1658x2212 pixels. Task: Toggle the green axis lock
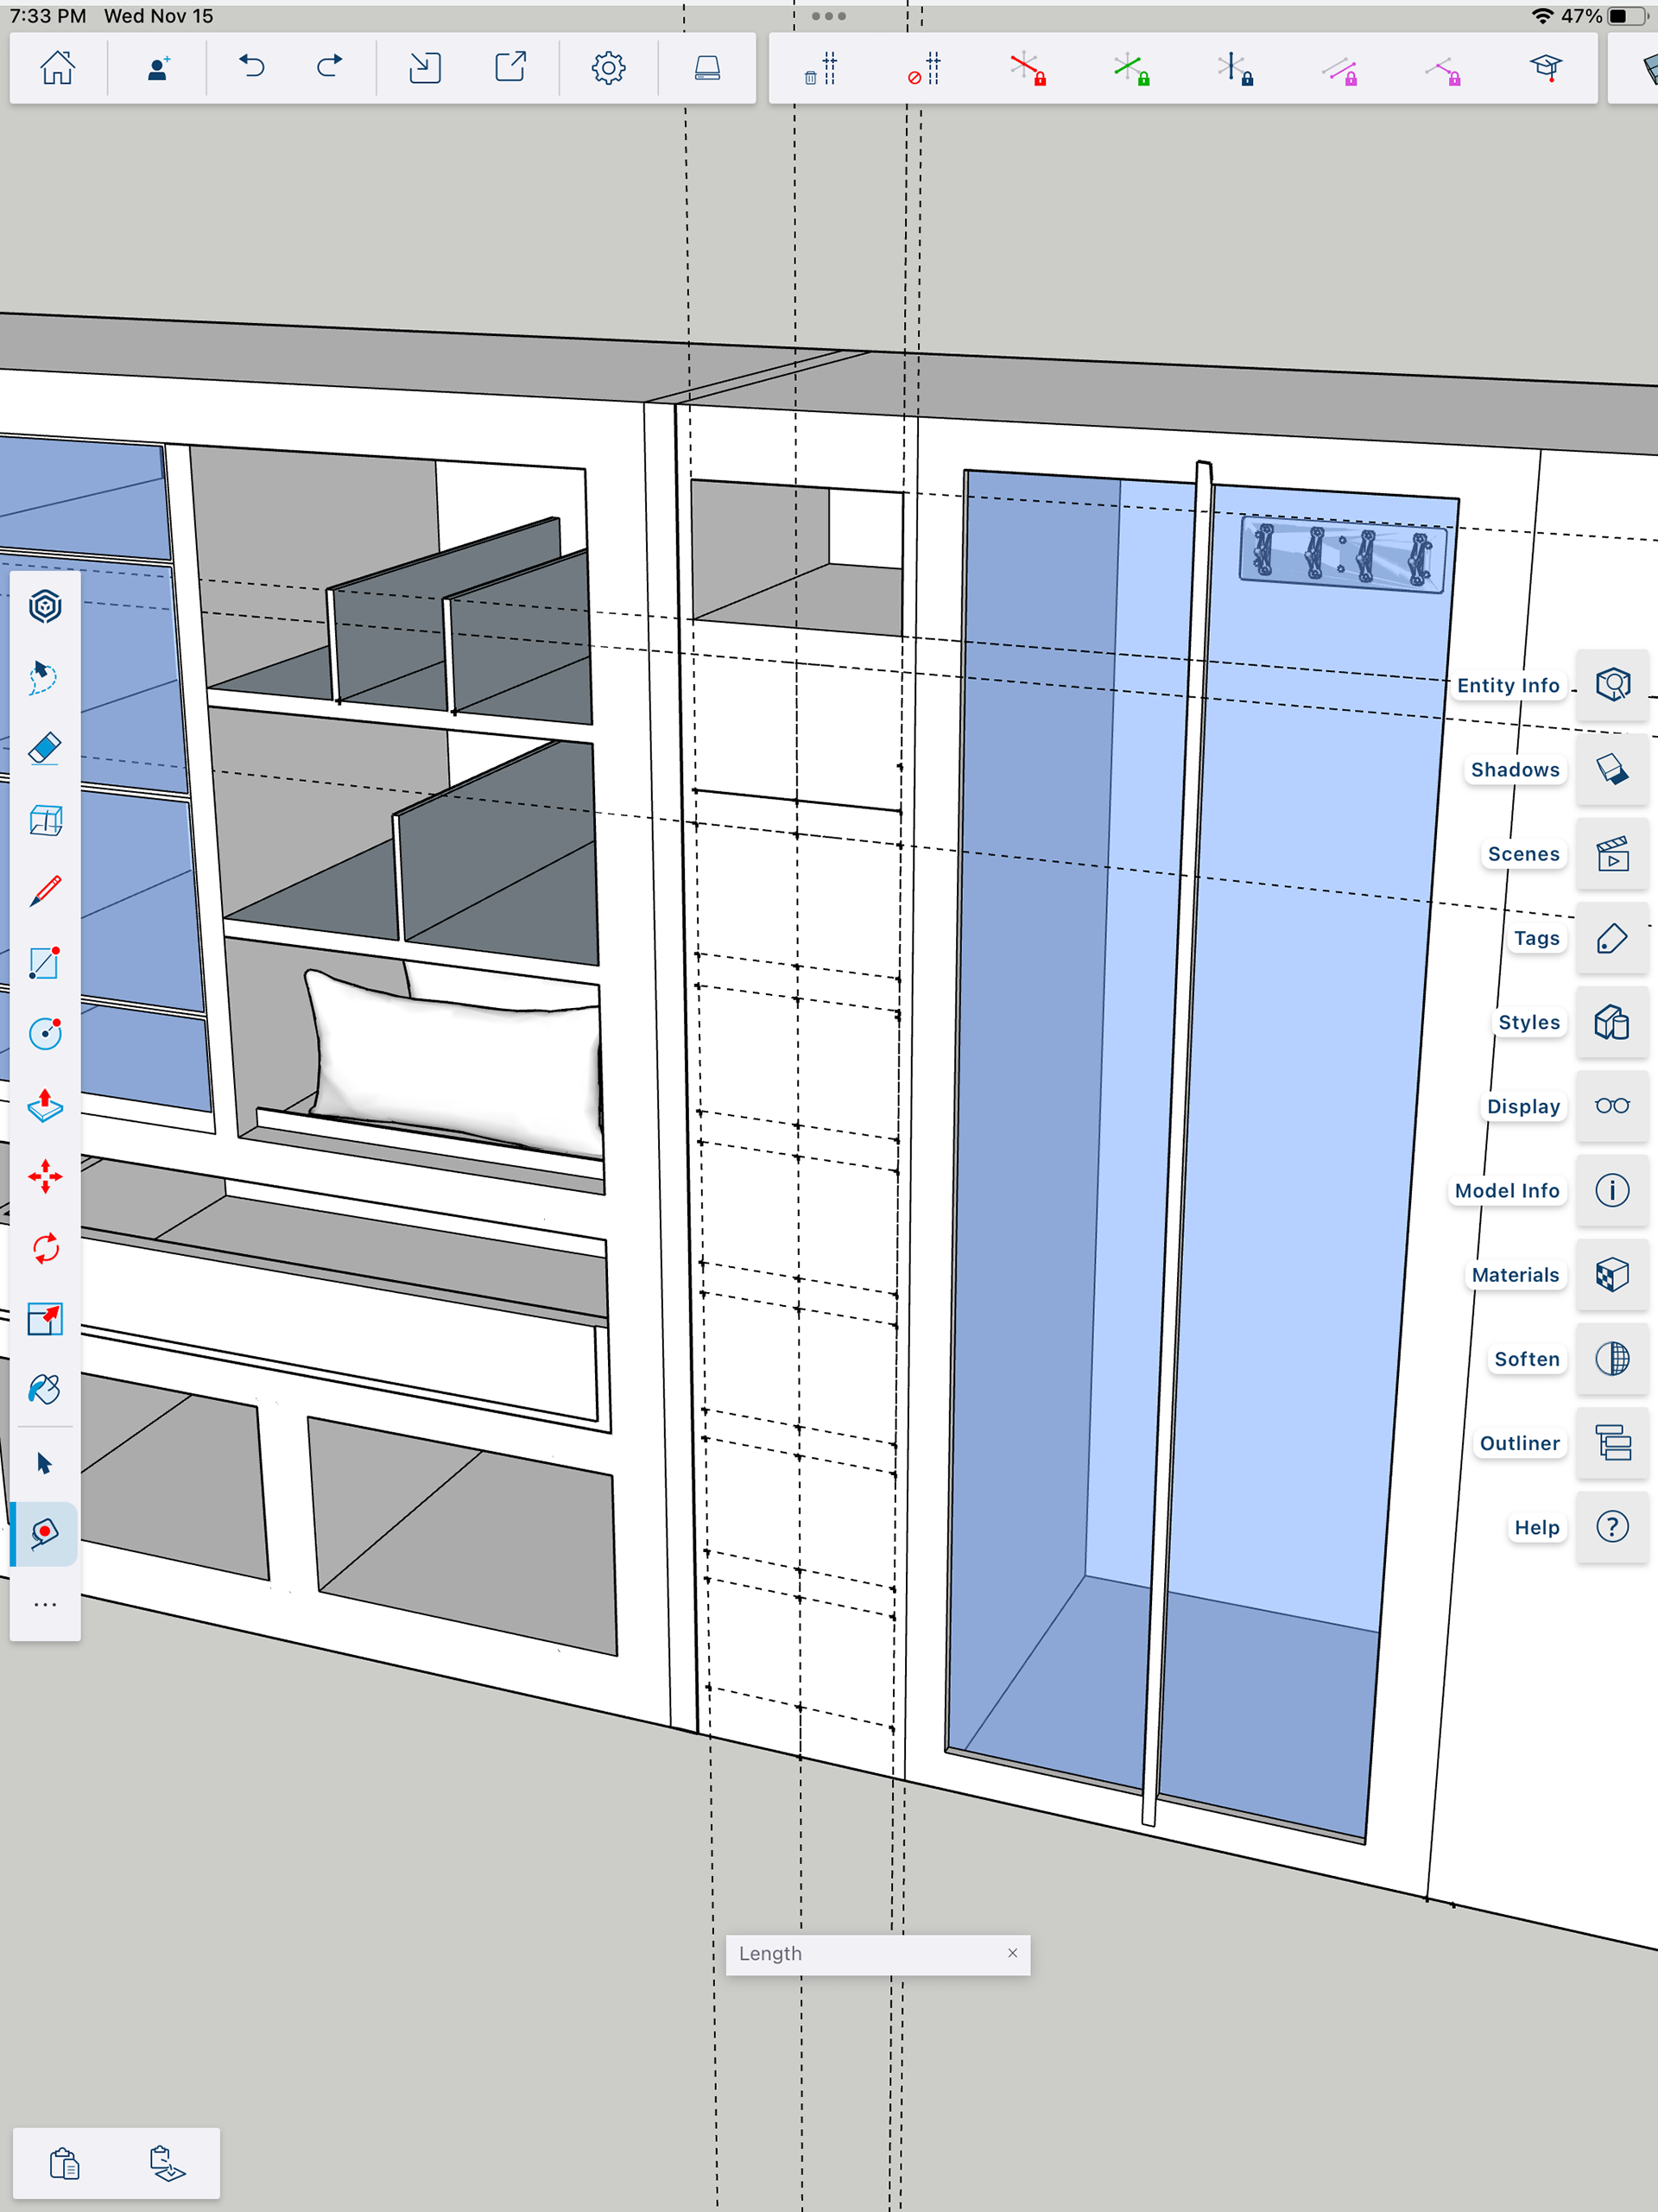[1131, 69]
